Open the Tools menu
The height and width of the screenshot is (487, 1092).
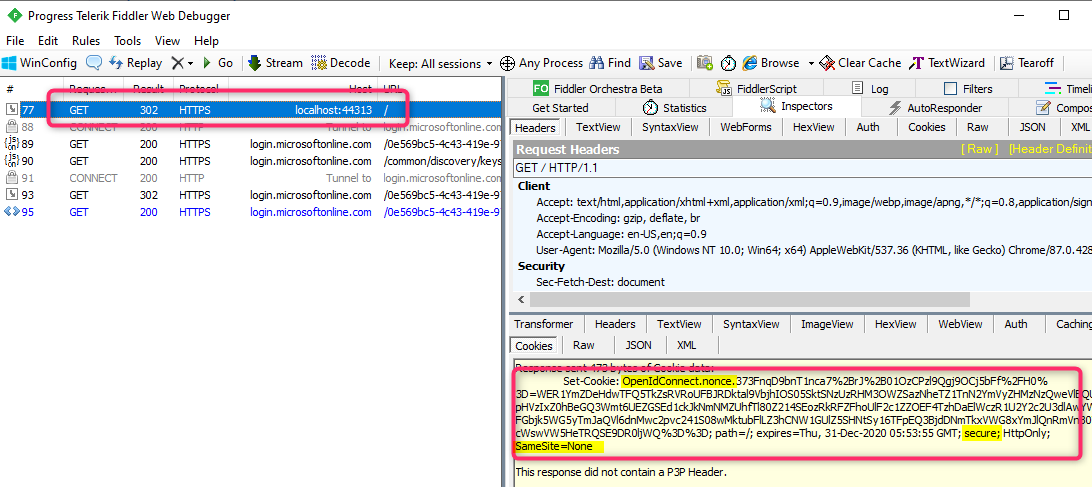(127, 40)
